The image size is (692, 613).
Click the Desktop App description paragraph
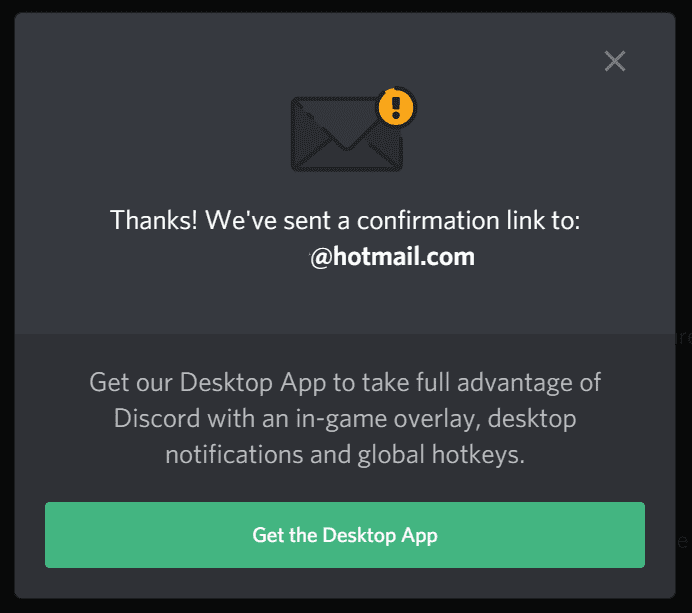(345, 418)
